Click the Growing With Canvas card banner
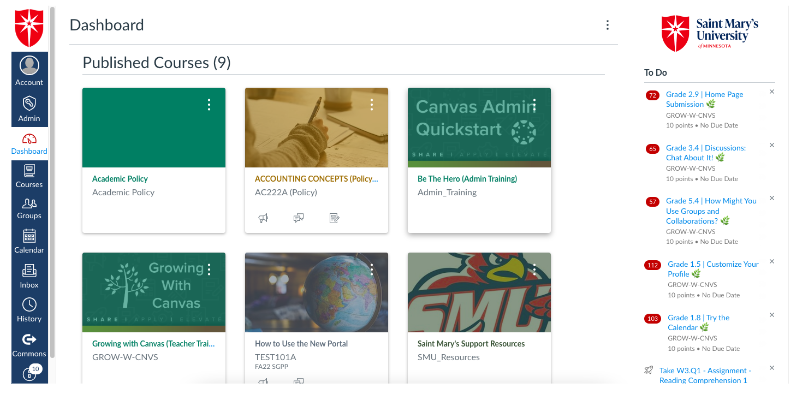This screenshot has width=799, height=410. 154,292
